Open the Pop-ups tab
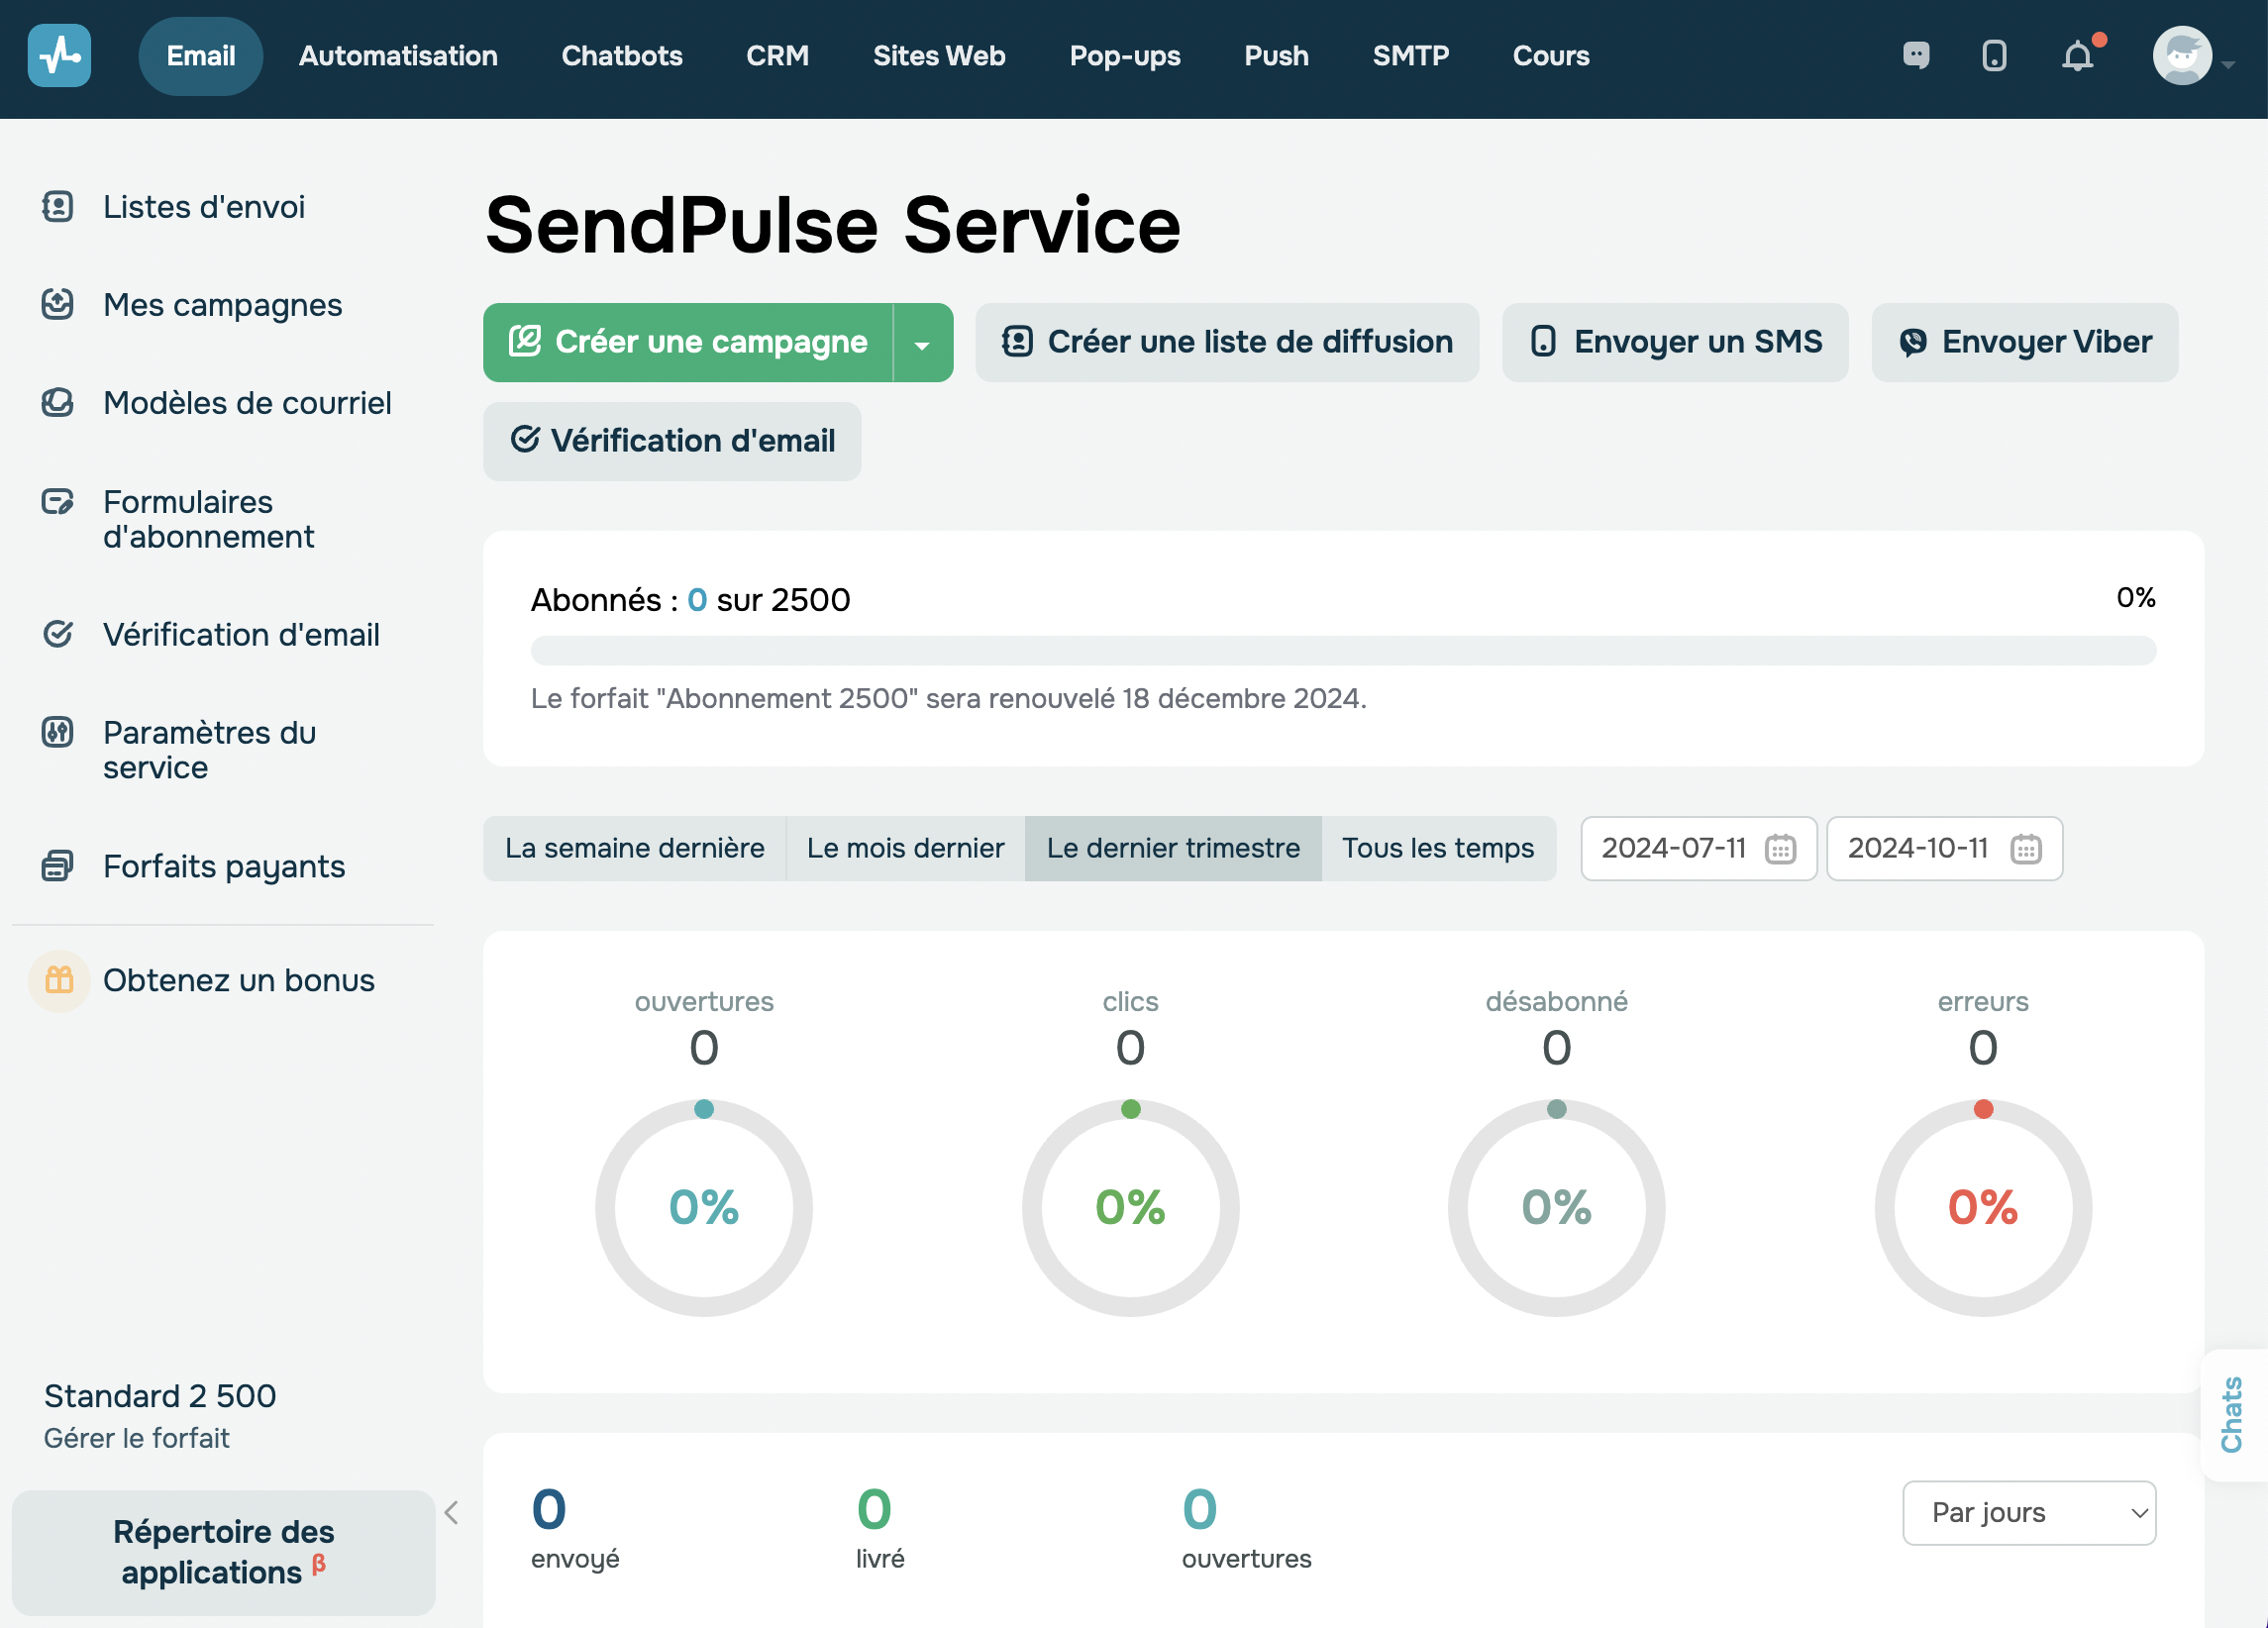 click(x=1125, y=56)
